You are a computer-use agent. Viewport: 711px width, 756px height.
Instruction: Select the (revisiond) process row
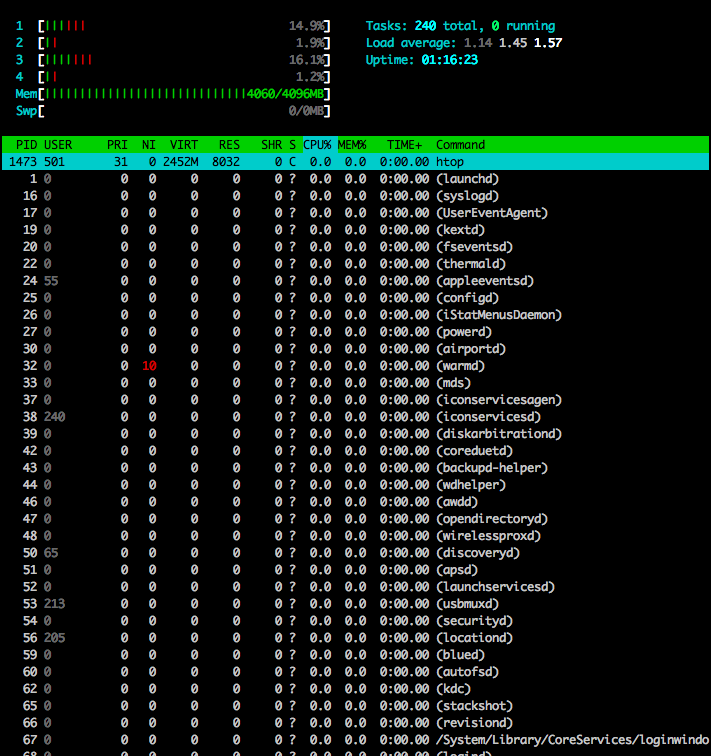[x=355, y=723]
